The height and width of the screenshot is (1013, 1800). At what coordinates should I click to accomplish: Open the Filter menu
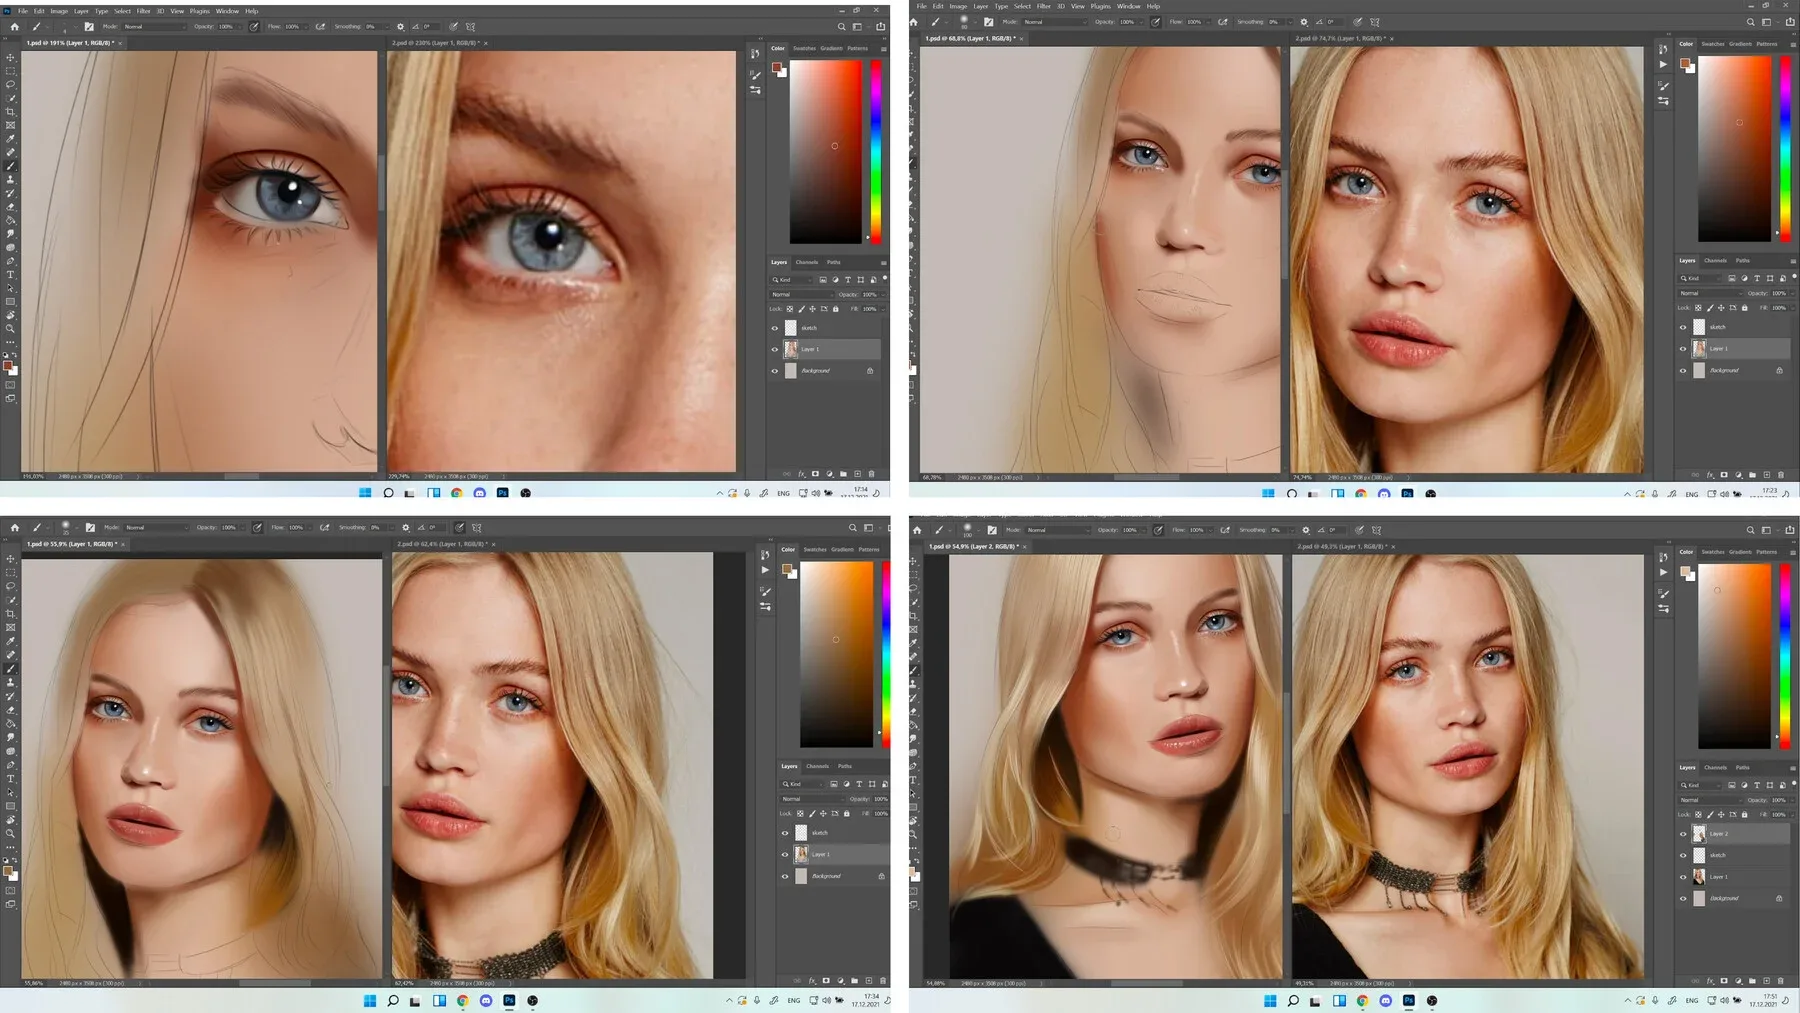pyautogui.click(x=145, y=11)
